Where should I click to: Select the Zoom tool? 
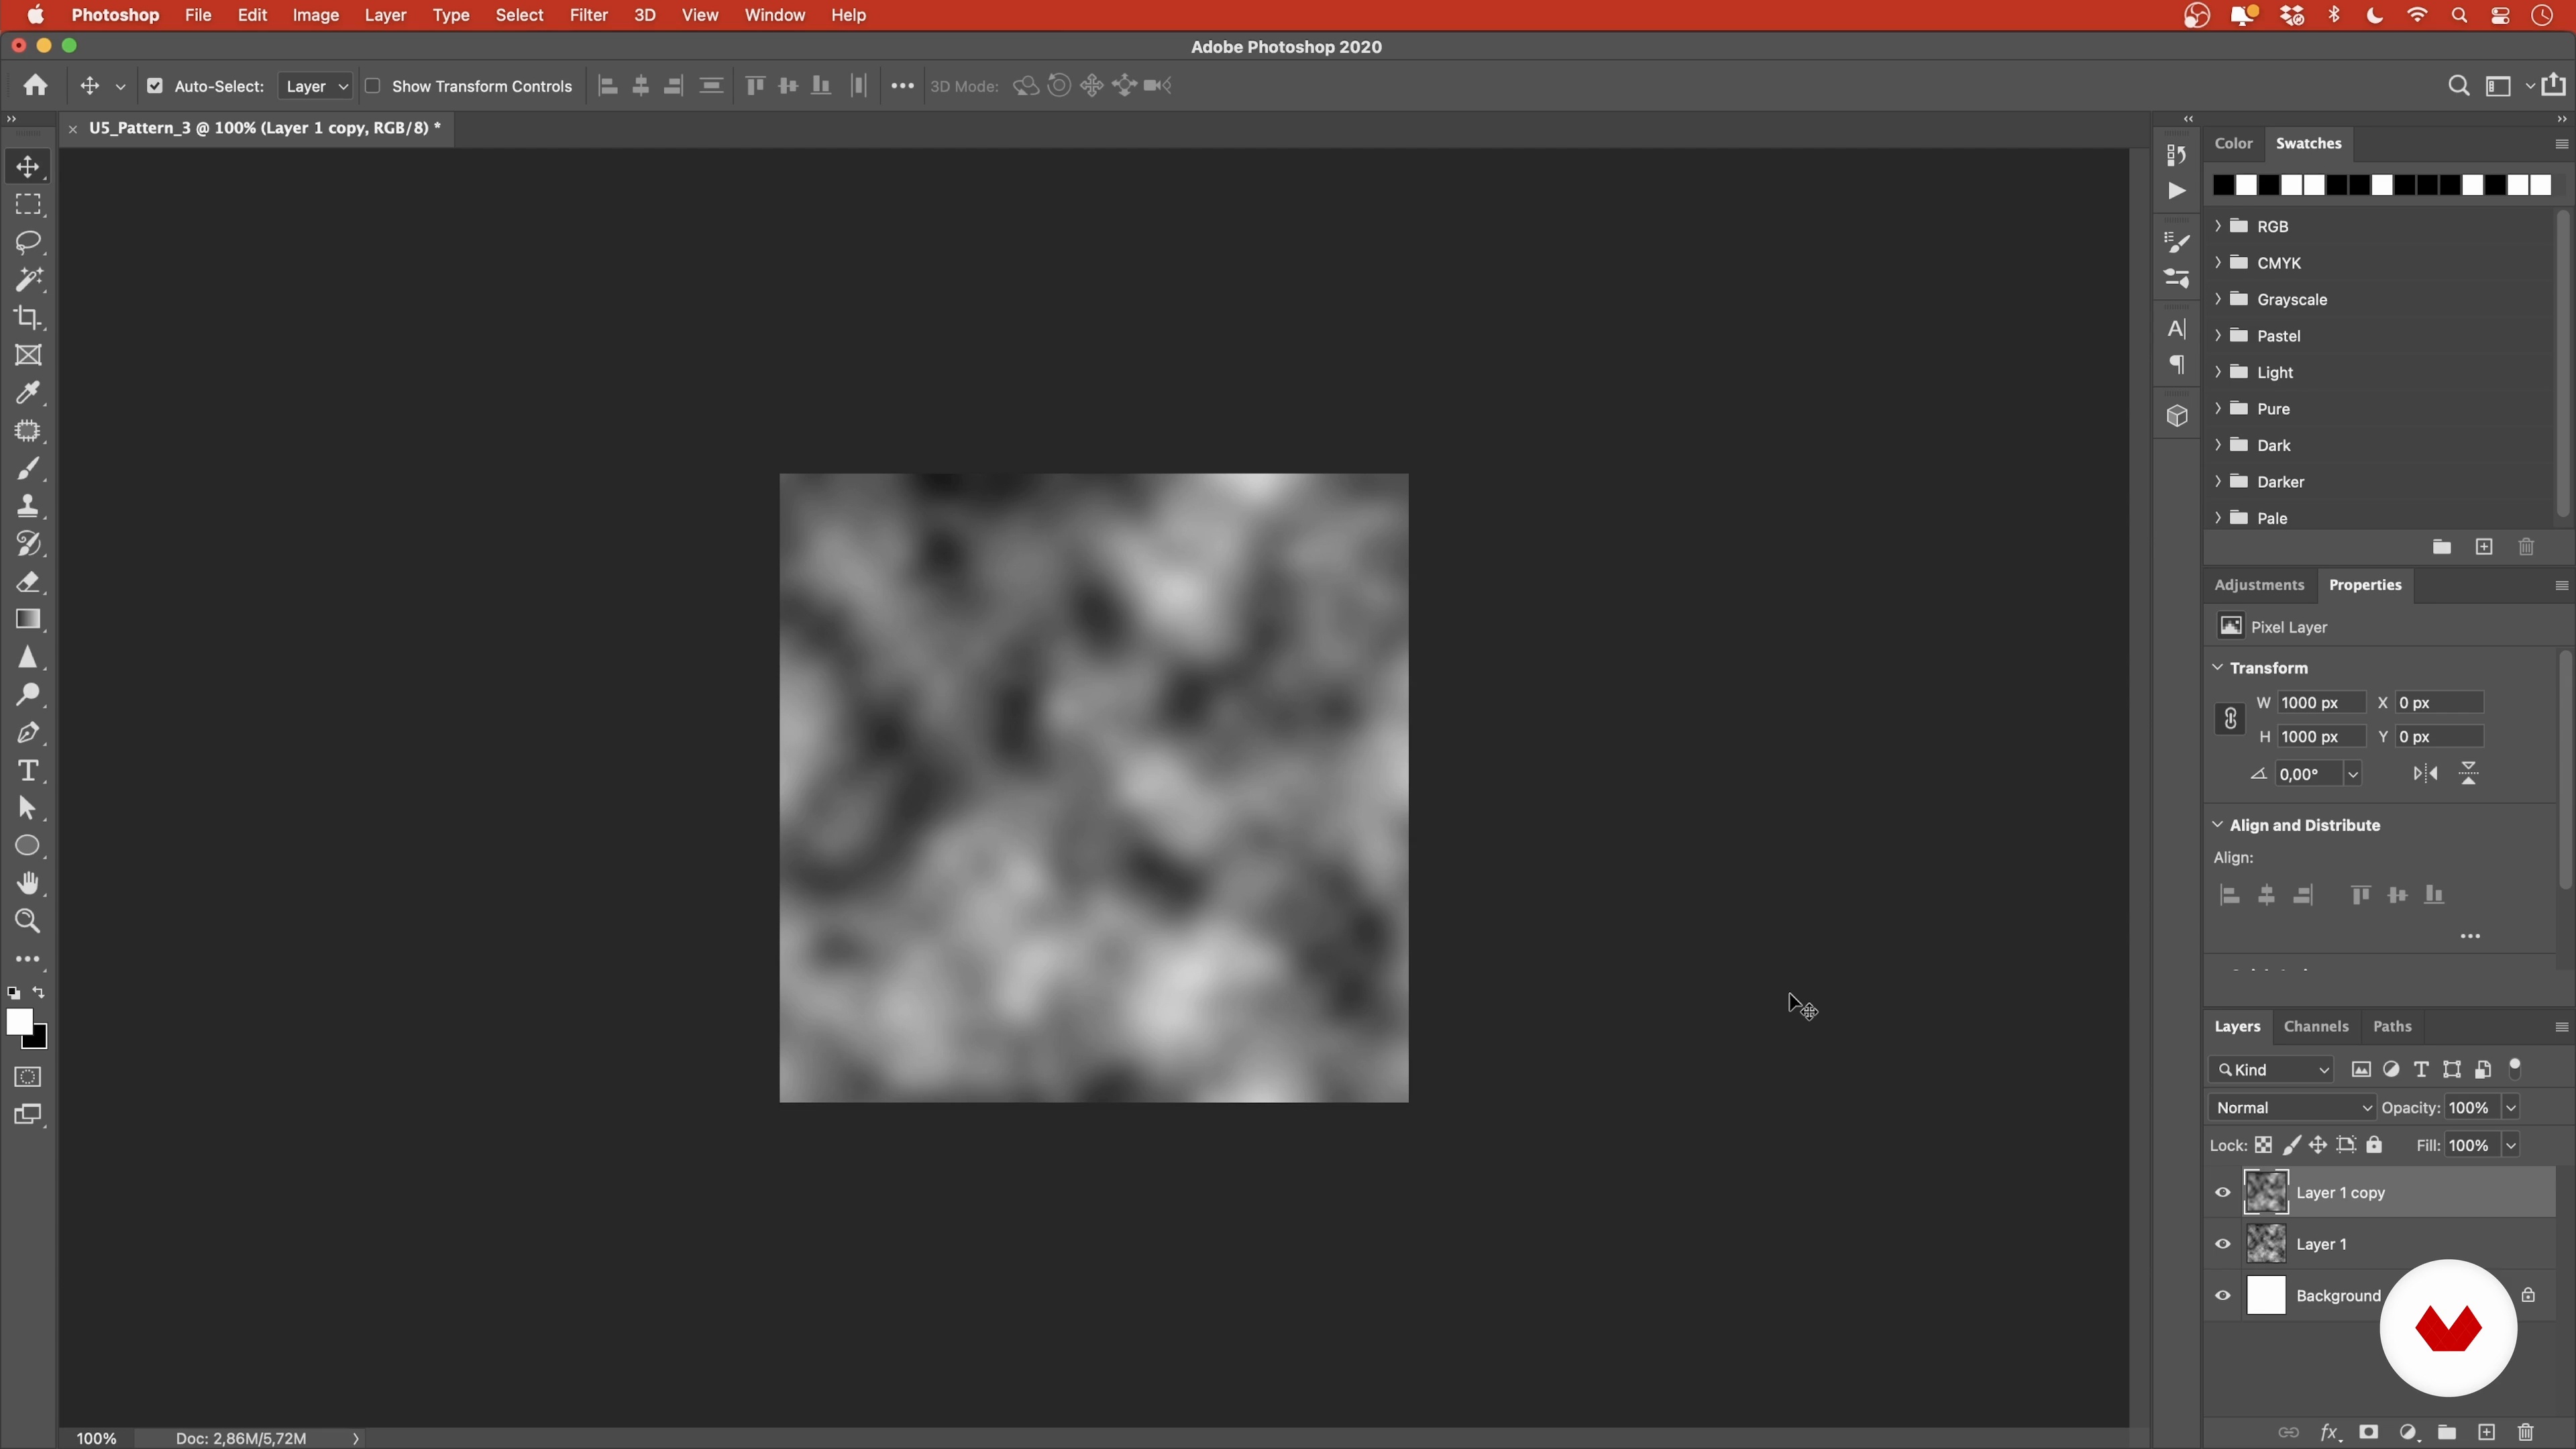28,922
